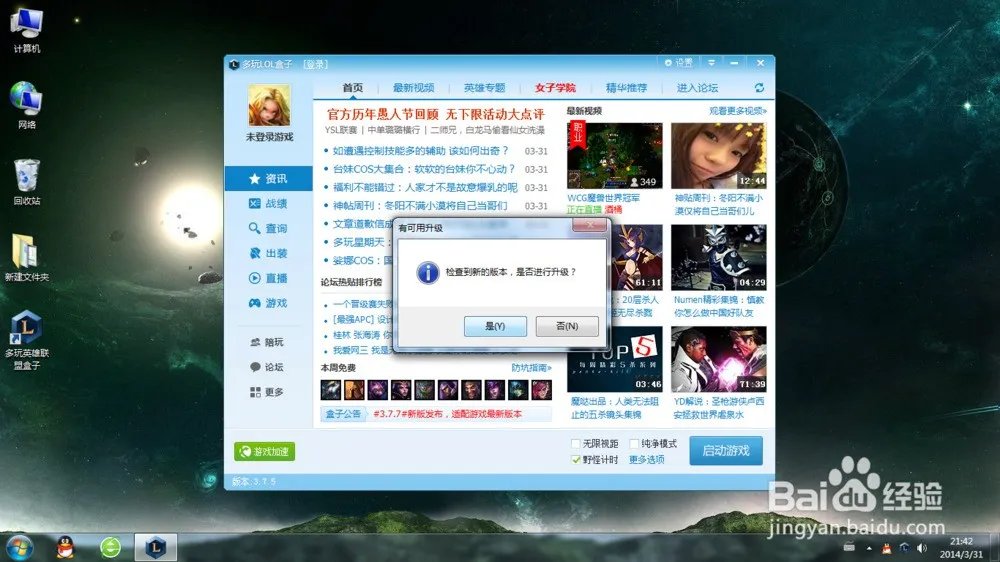Open news item 福利不能错过

click(x=425, y=188)
